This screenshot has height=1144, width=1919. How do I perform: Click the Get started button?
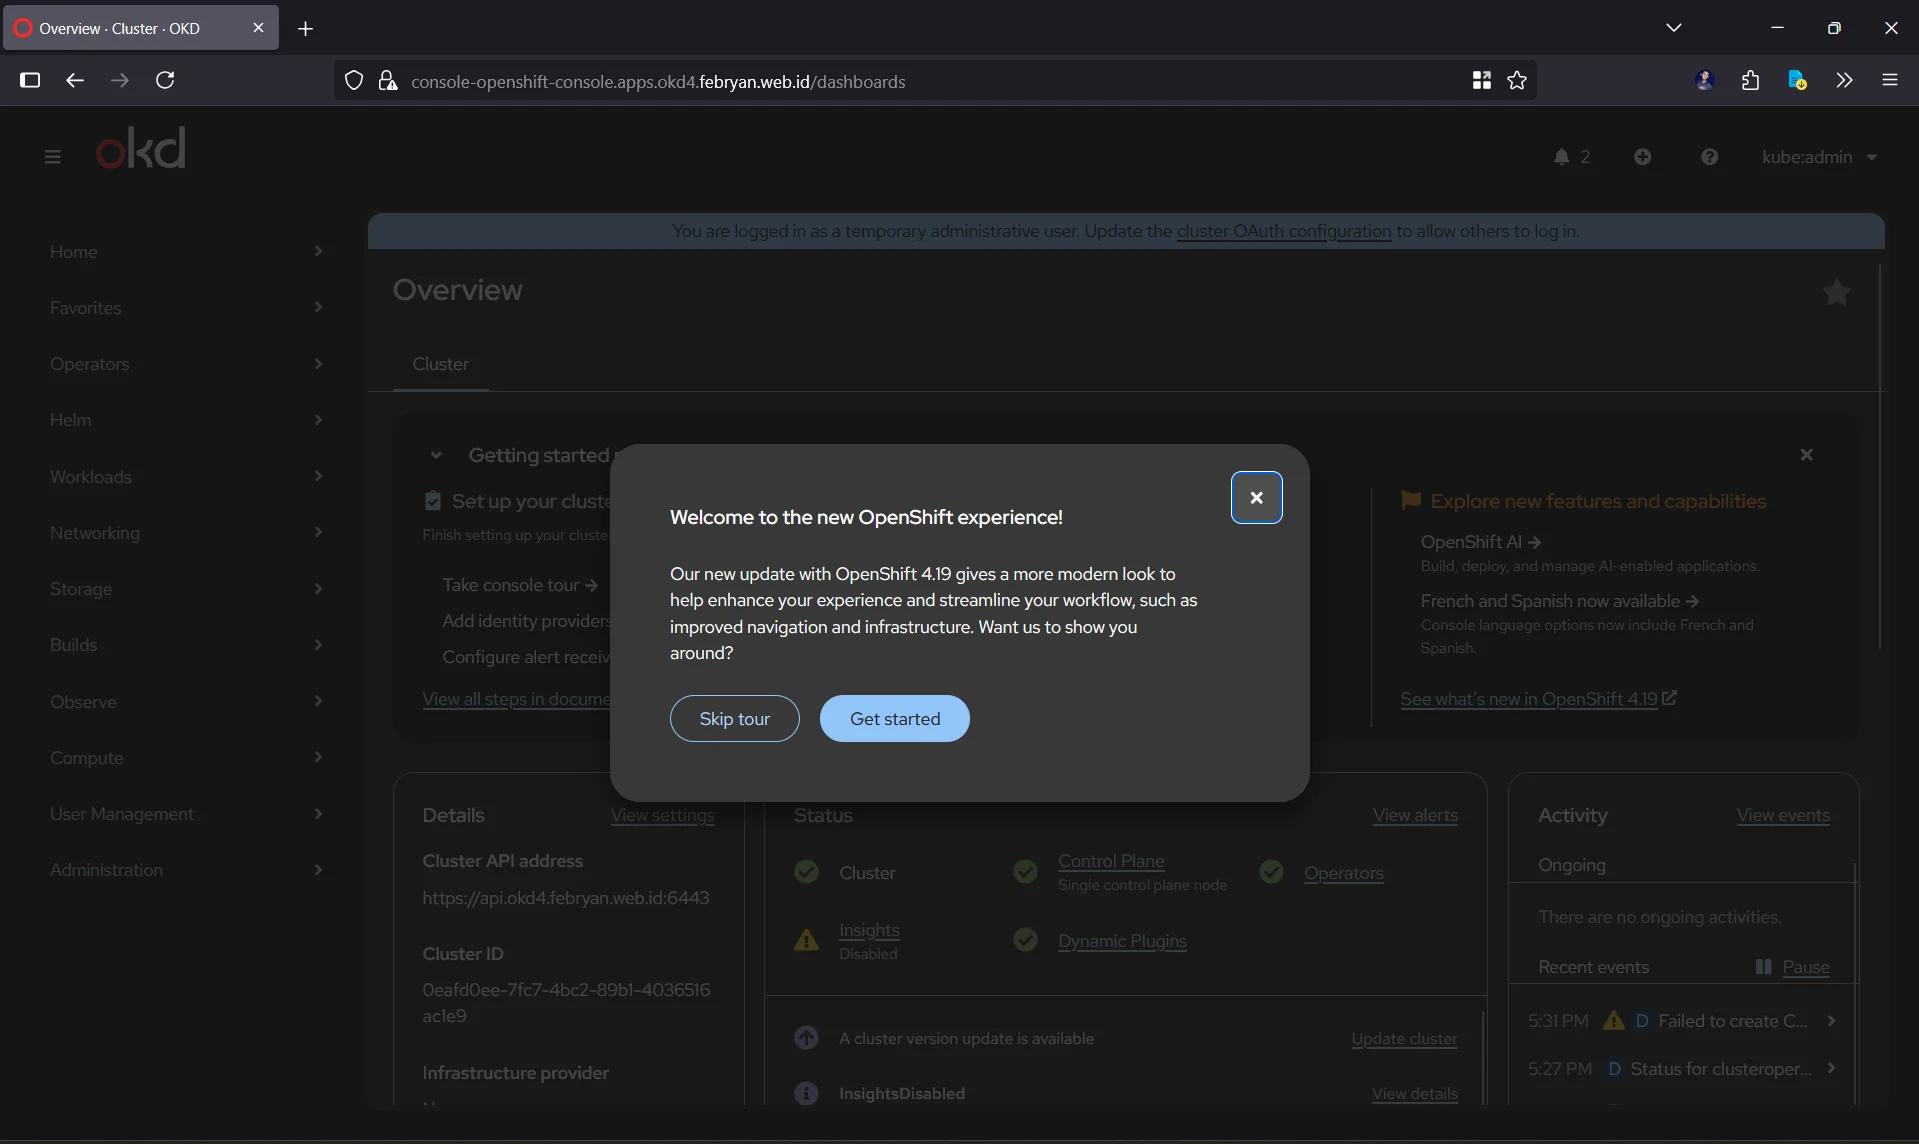[x=894, y=718]
